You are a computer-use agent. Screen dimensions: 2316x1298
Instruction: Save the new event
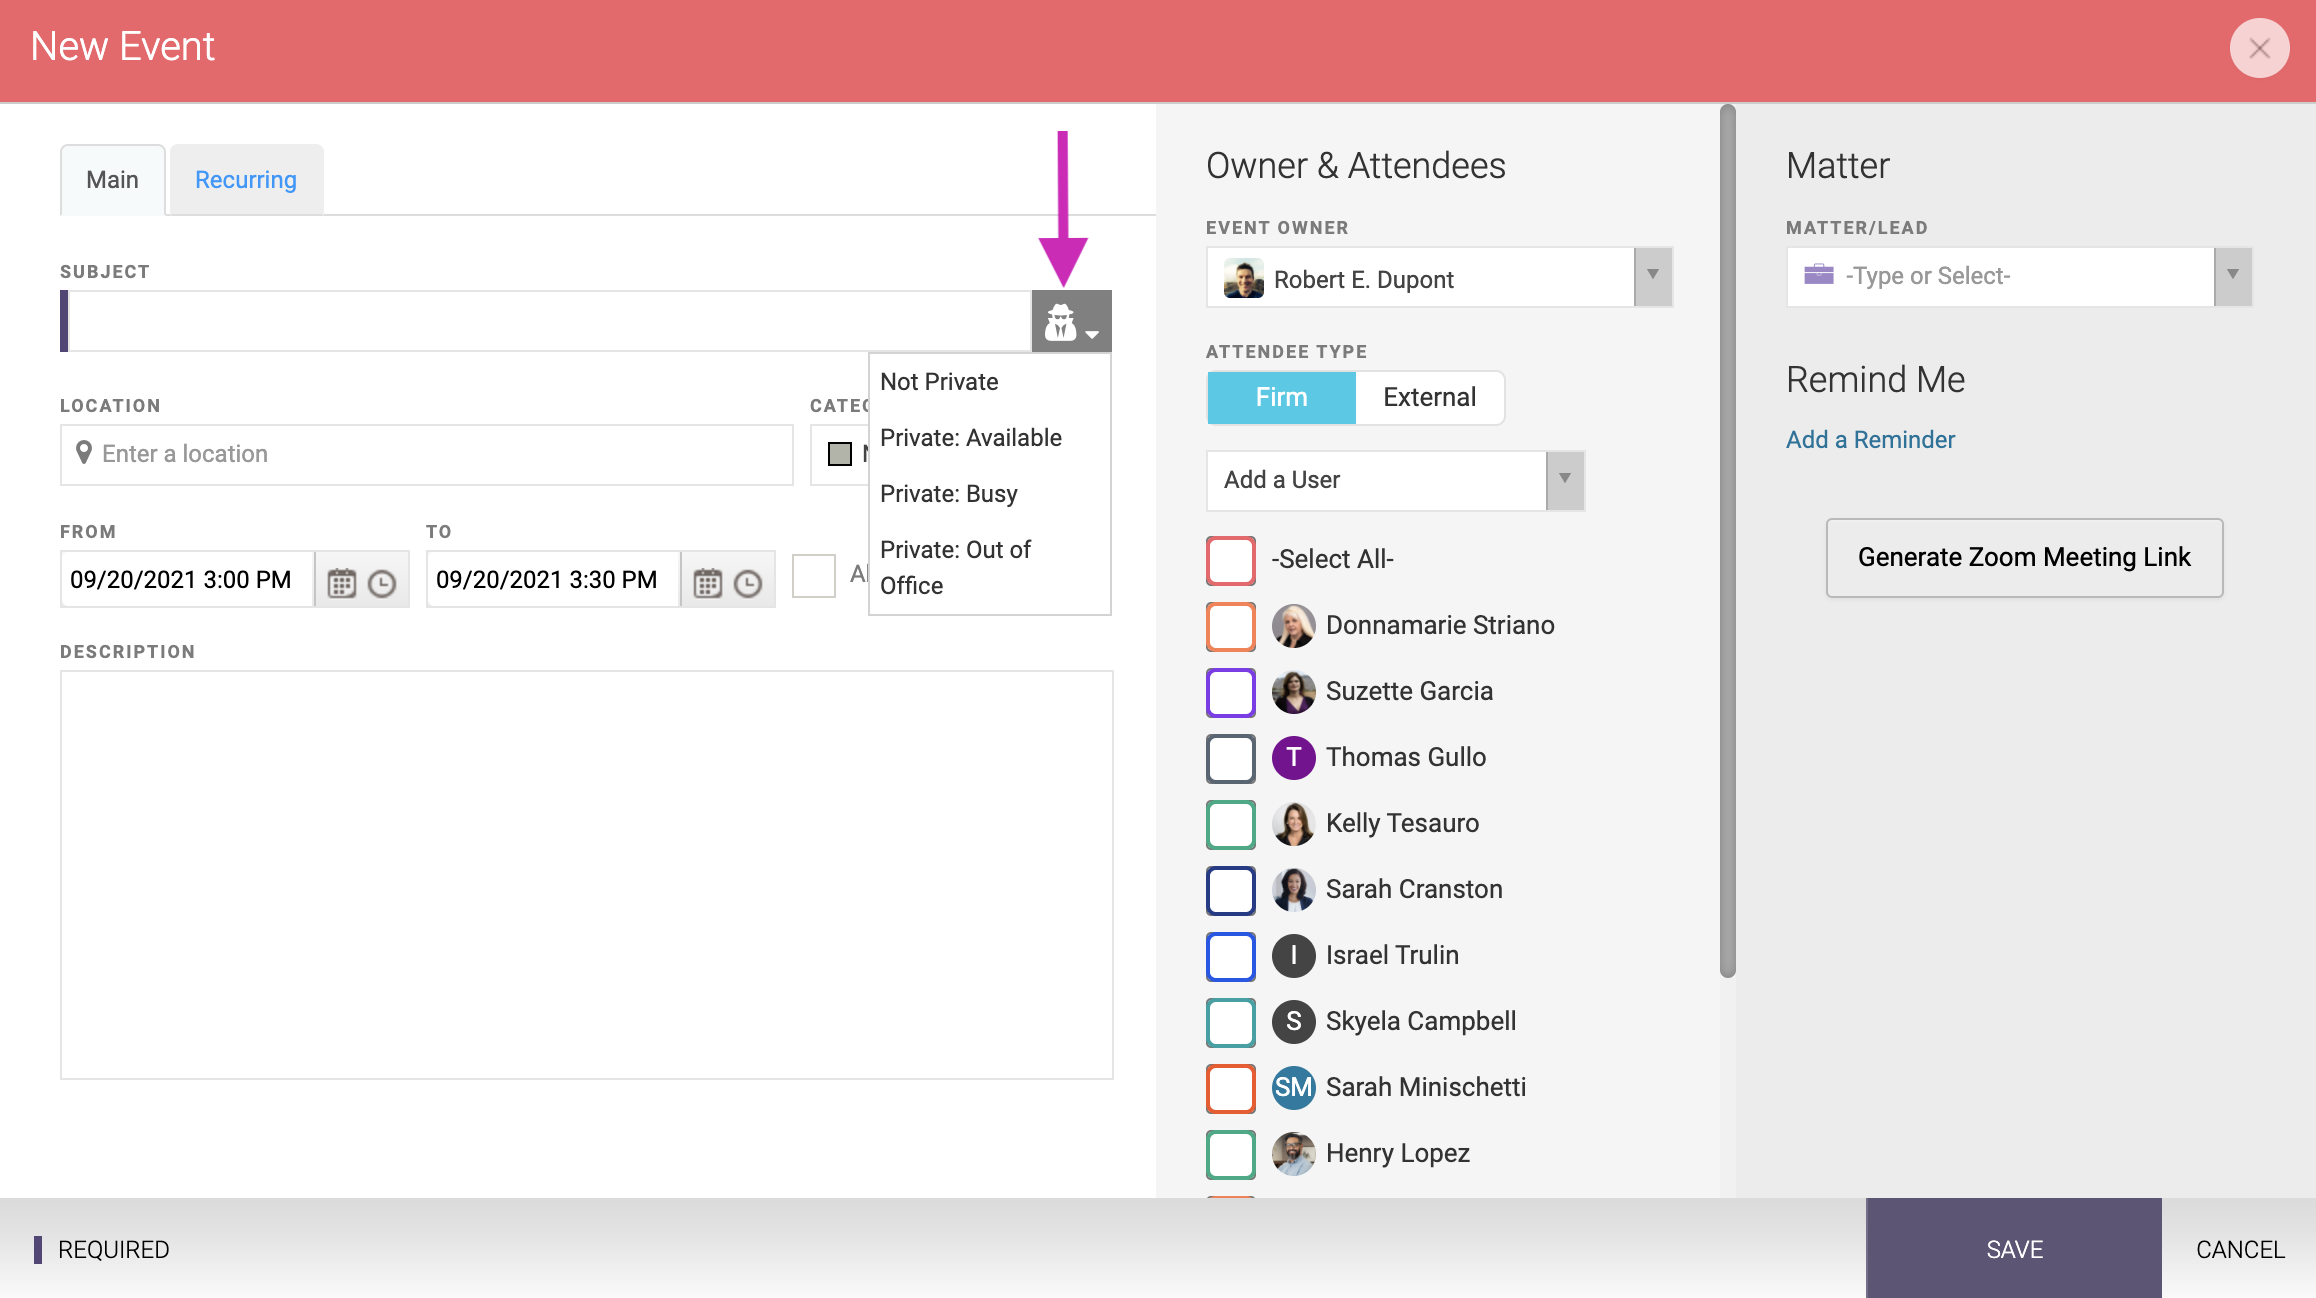(2014, 1249)
